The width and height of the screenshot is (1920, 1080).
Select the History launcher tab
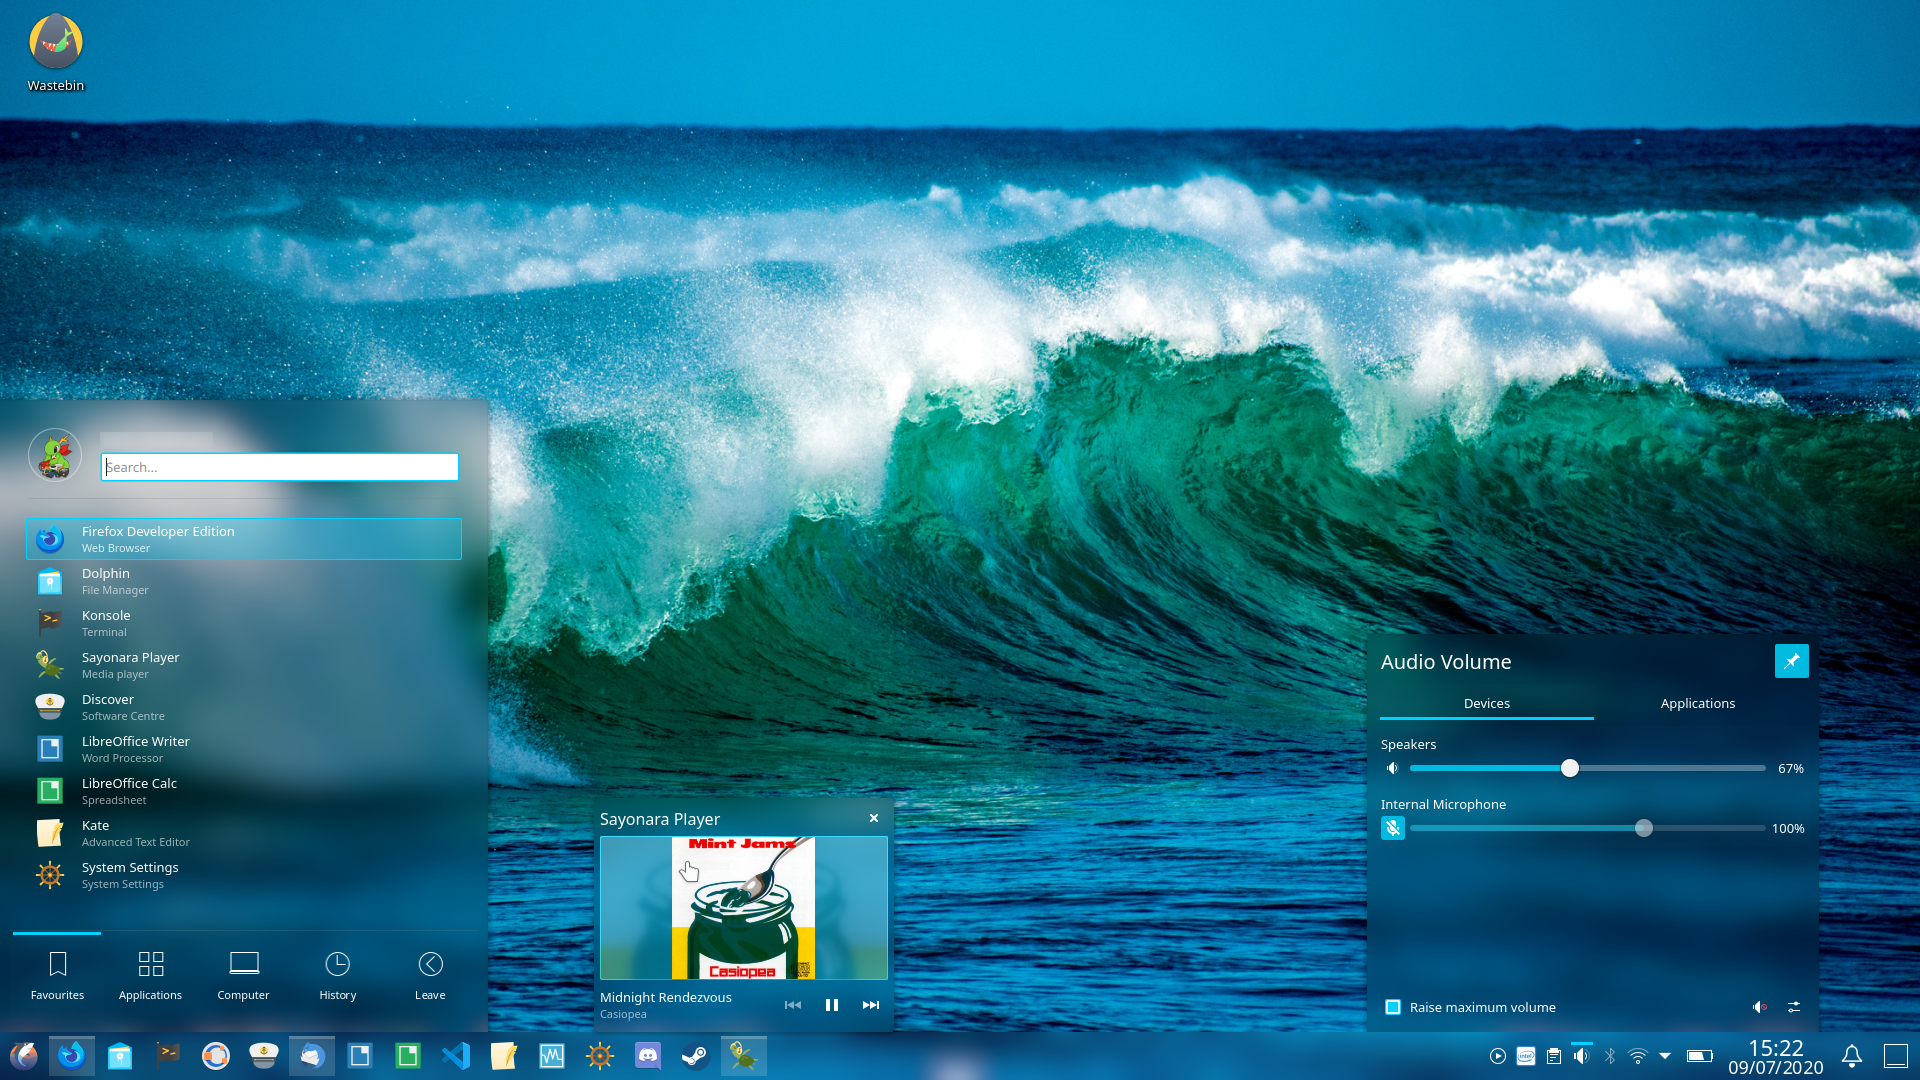(x=337, y=975)
